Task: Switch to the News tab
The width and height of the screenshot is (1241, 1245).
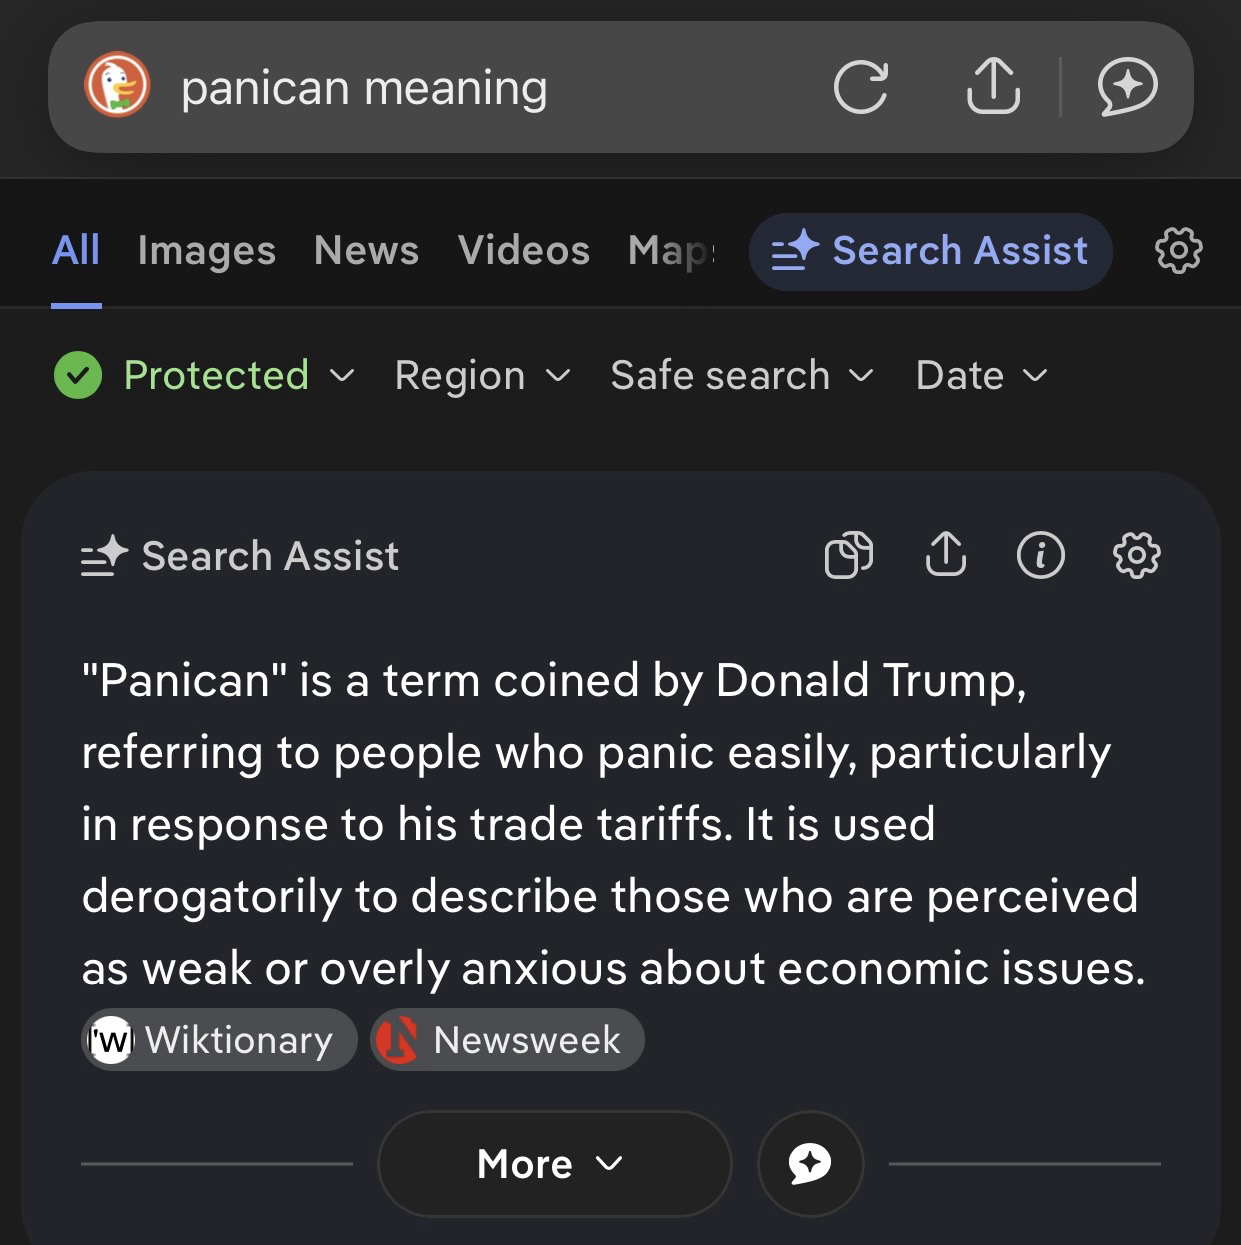Action: 366,251
